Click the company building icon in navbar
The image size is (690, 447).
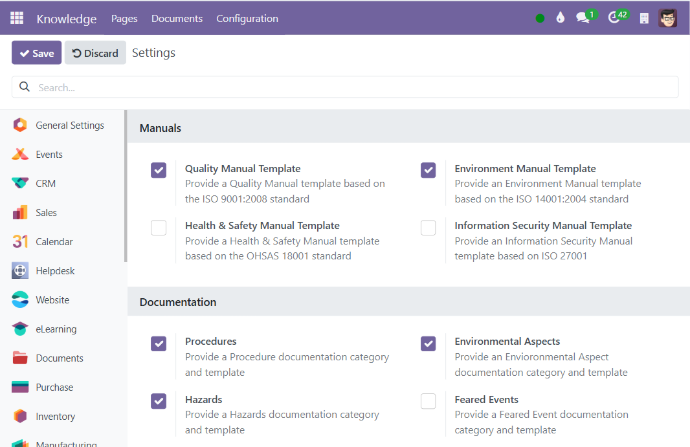[x=644, y=18]
